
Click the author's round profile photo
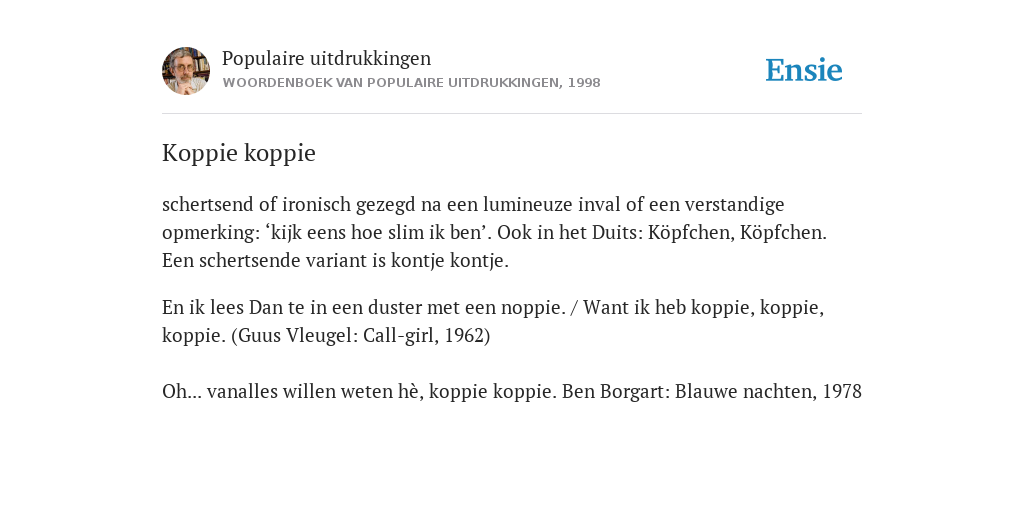click(186, 71)
